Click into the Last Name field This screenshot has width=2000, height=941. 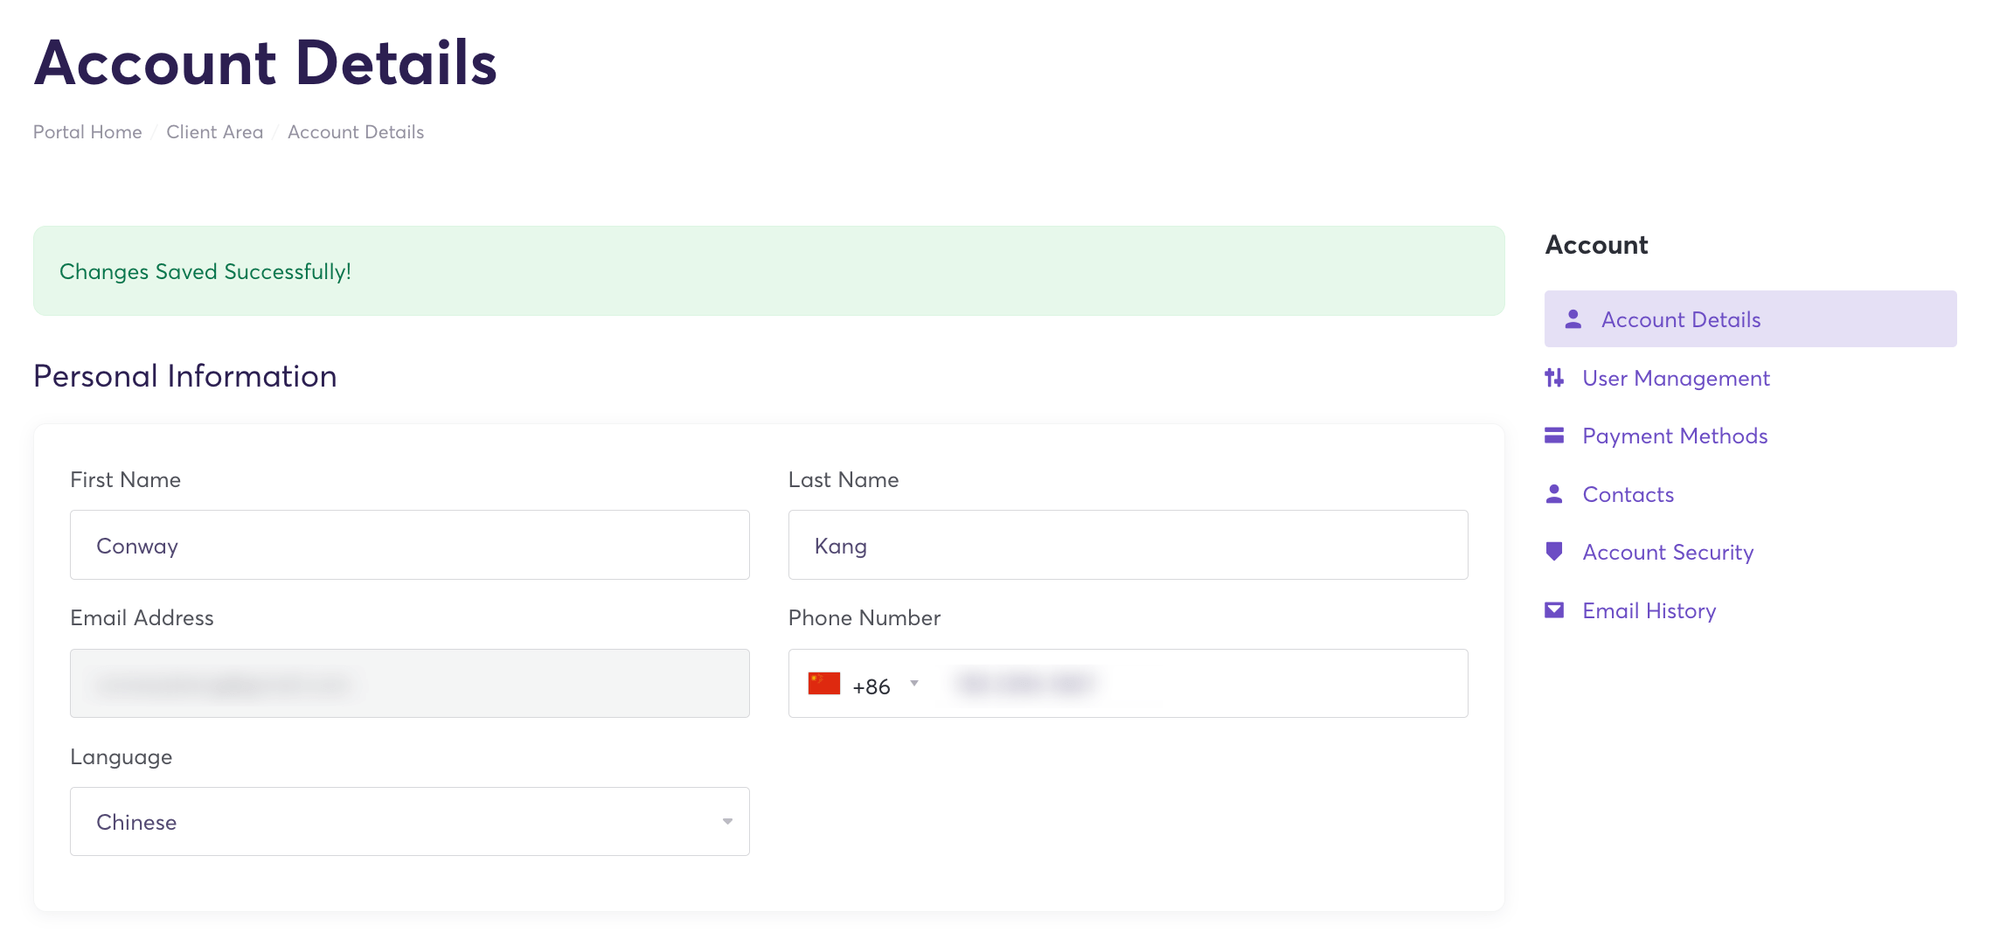click(1127, 545)
